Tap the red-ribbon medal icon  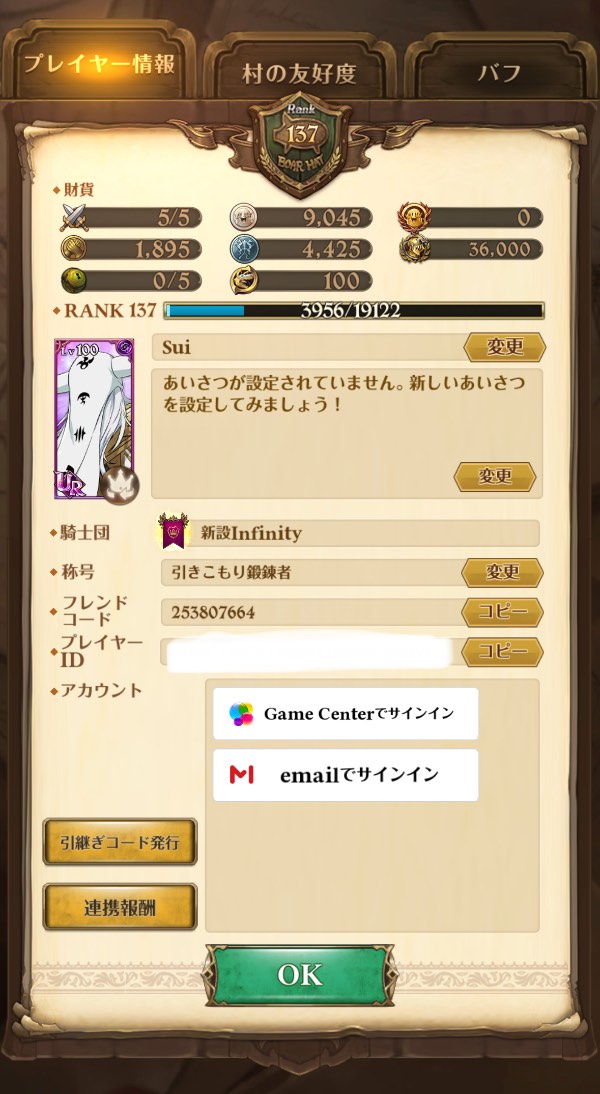click(x=412, y=218)
